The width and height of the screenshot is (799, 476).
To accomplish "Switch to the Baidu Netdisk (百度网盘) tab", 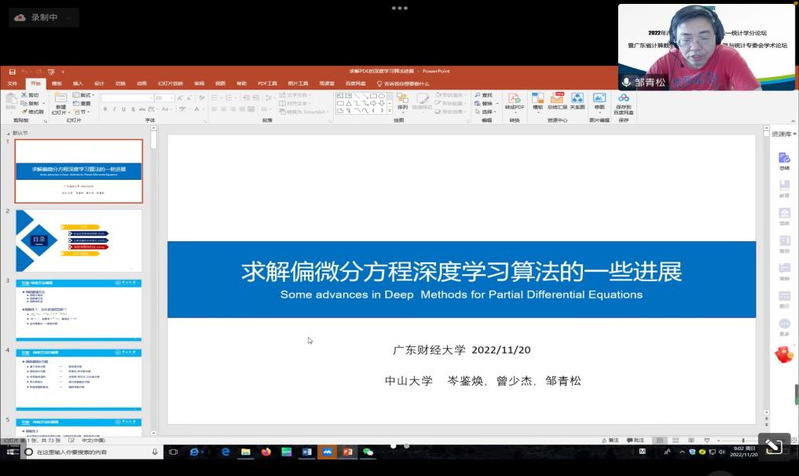I will (x=355, y=84).
